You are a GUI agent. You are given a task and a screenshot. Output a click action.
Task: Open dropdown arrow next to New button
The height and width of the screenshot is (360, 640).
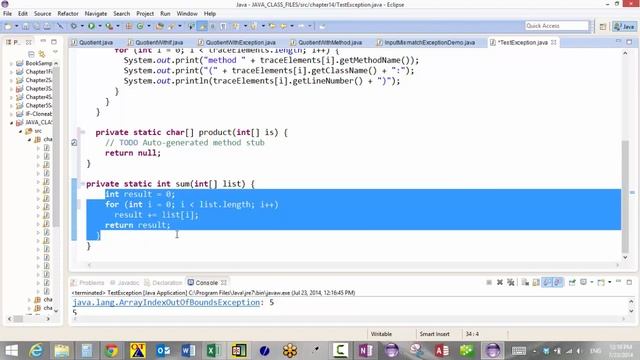tap(16, 26)
